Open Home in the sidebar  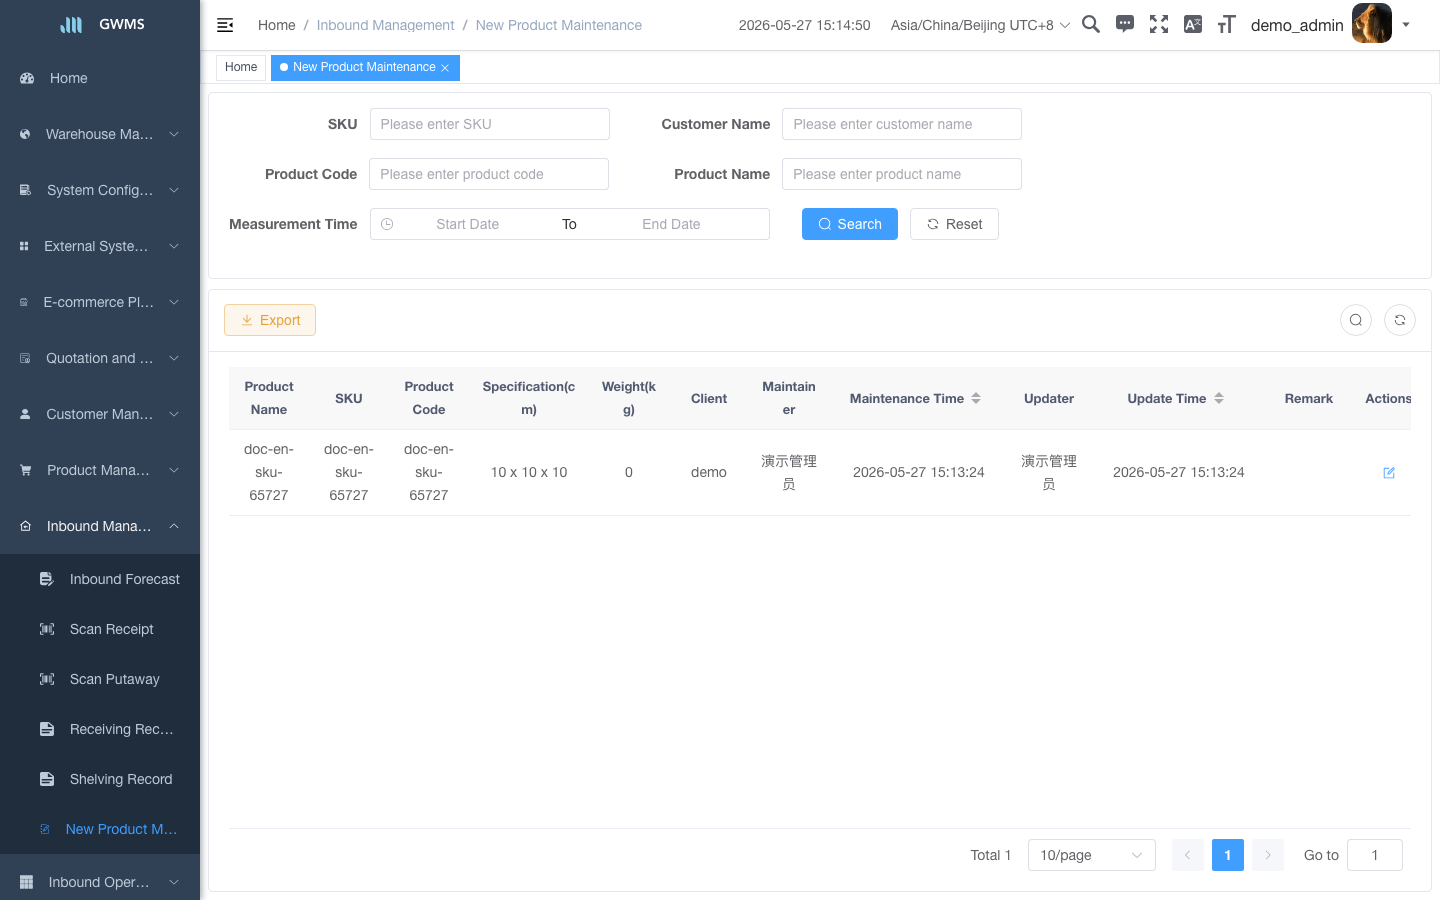click(x=100, y=78)
